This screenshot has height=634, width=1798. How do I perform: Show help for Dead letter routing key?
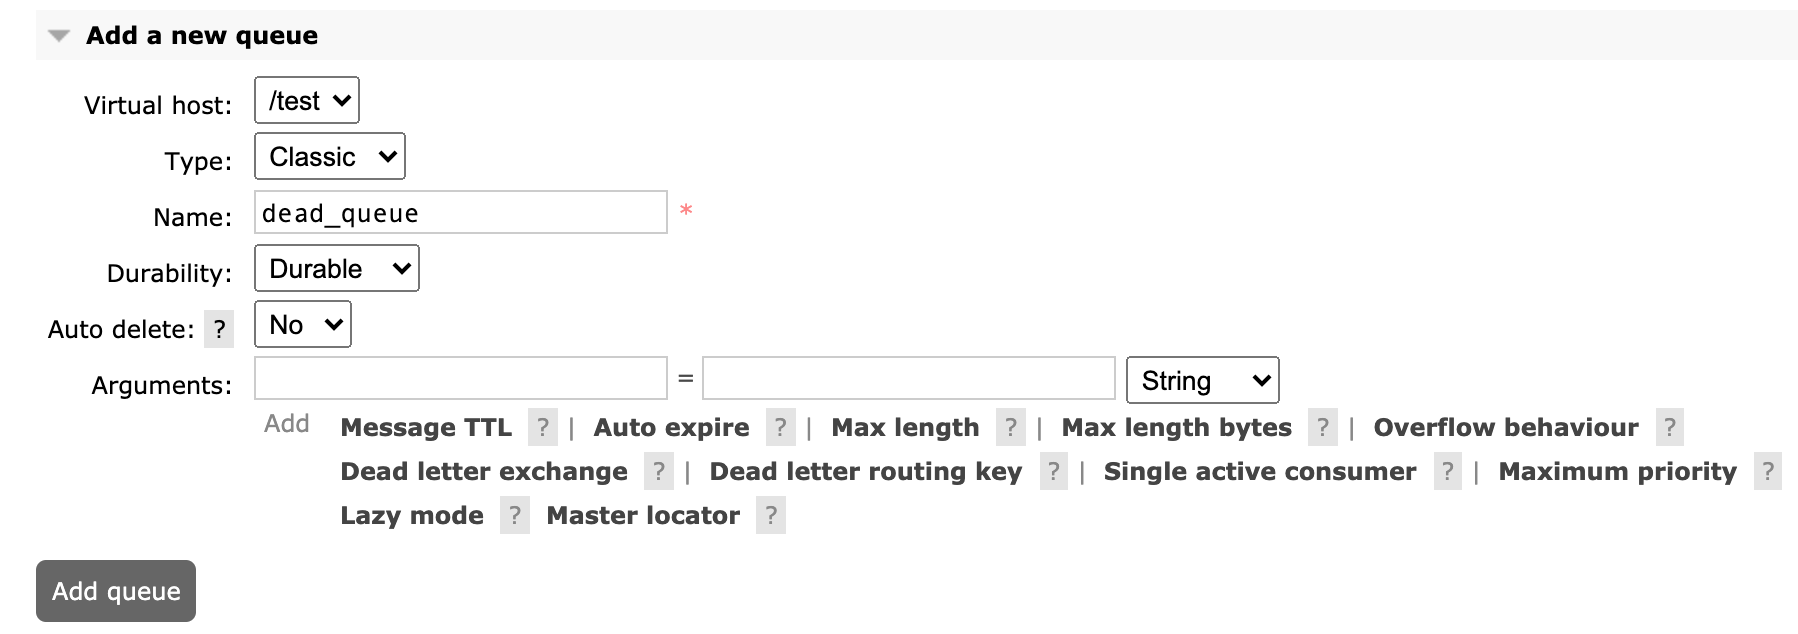[1053, 471]
